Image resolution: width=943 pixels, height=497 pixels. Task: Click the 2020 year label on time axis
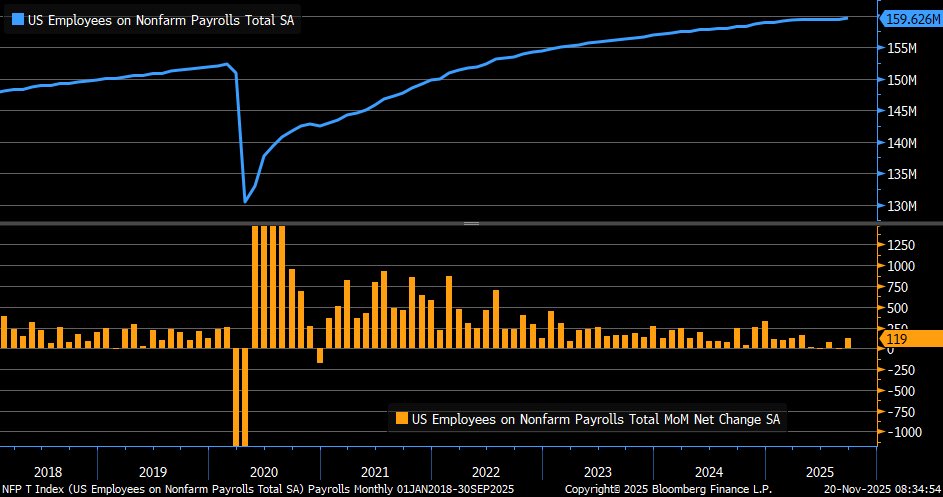point(263,470)
